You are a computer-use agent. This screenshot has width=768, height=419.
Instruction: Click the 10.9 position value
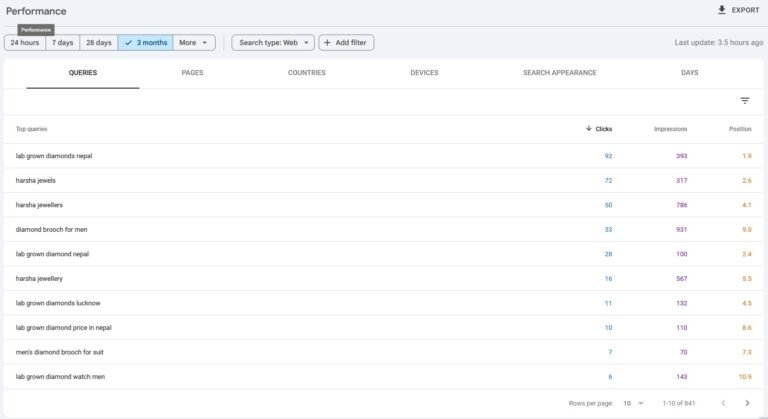(745, 376)
